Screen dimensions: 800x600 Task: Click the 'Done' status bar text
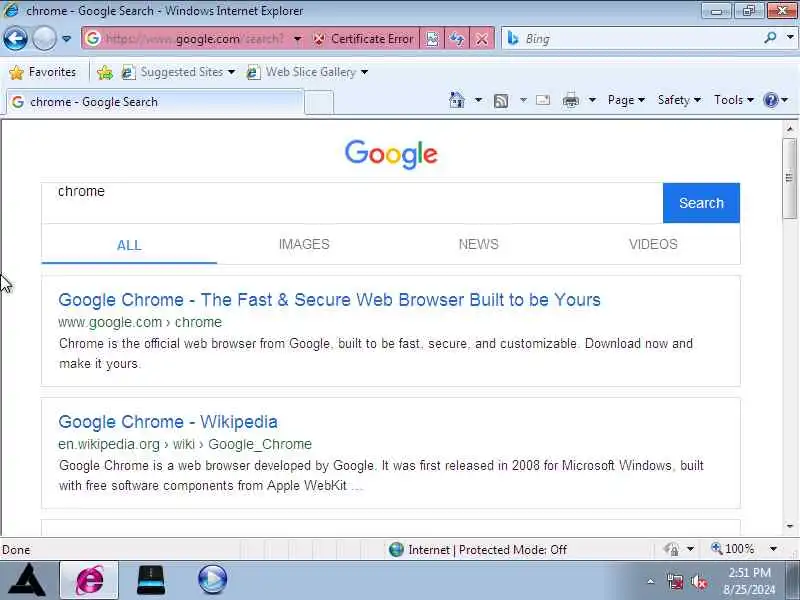(16, 550)
